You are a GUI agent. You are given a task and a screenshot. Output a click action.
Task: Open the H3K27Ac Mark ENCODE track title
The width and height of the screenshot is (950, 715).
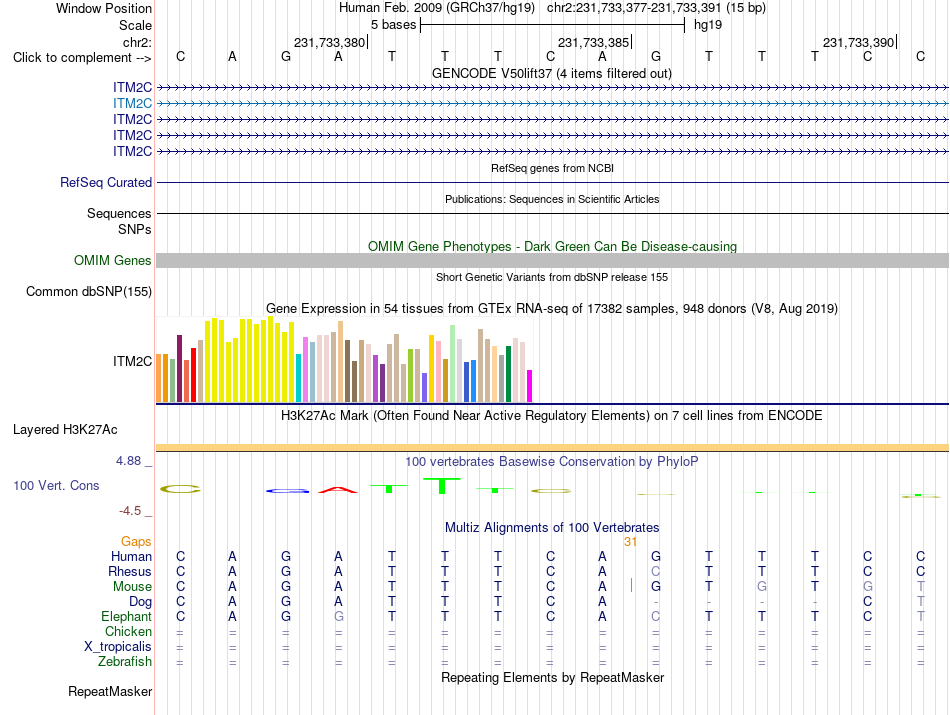[x=552, y=416]
